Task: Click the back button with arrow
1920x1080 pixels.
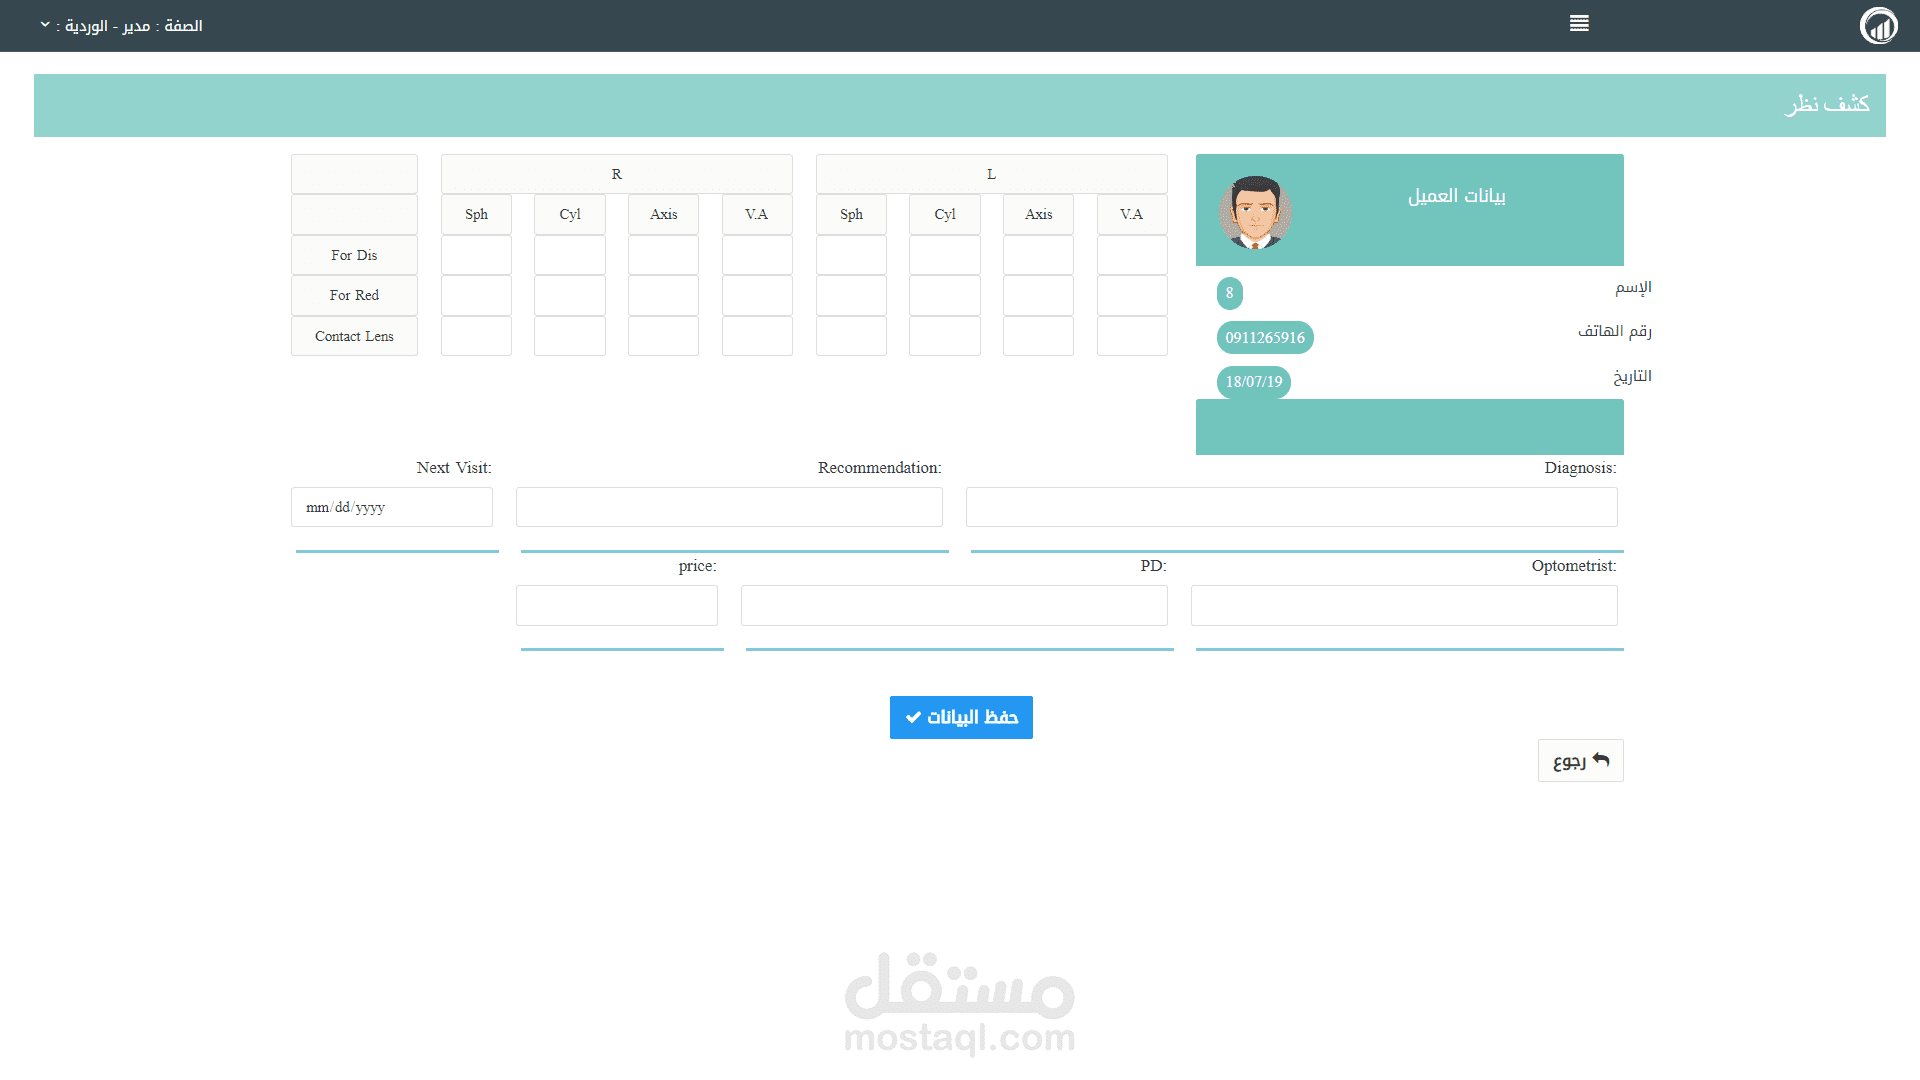Action: pos(1580,761)
